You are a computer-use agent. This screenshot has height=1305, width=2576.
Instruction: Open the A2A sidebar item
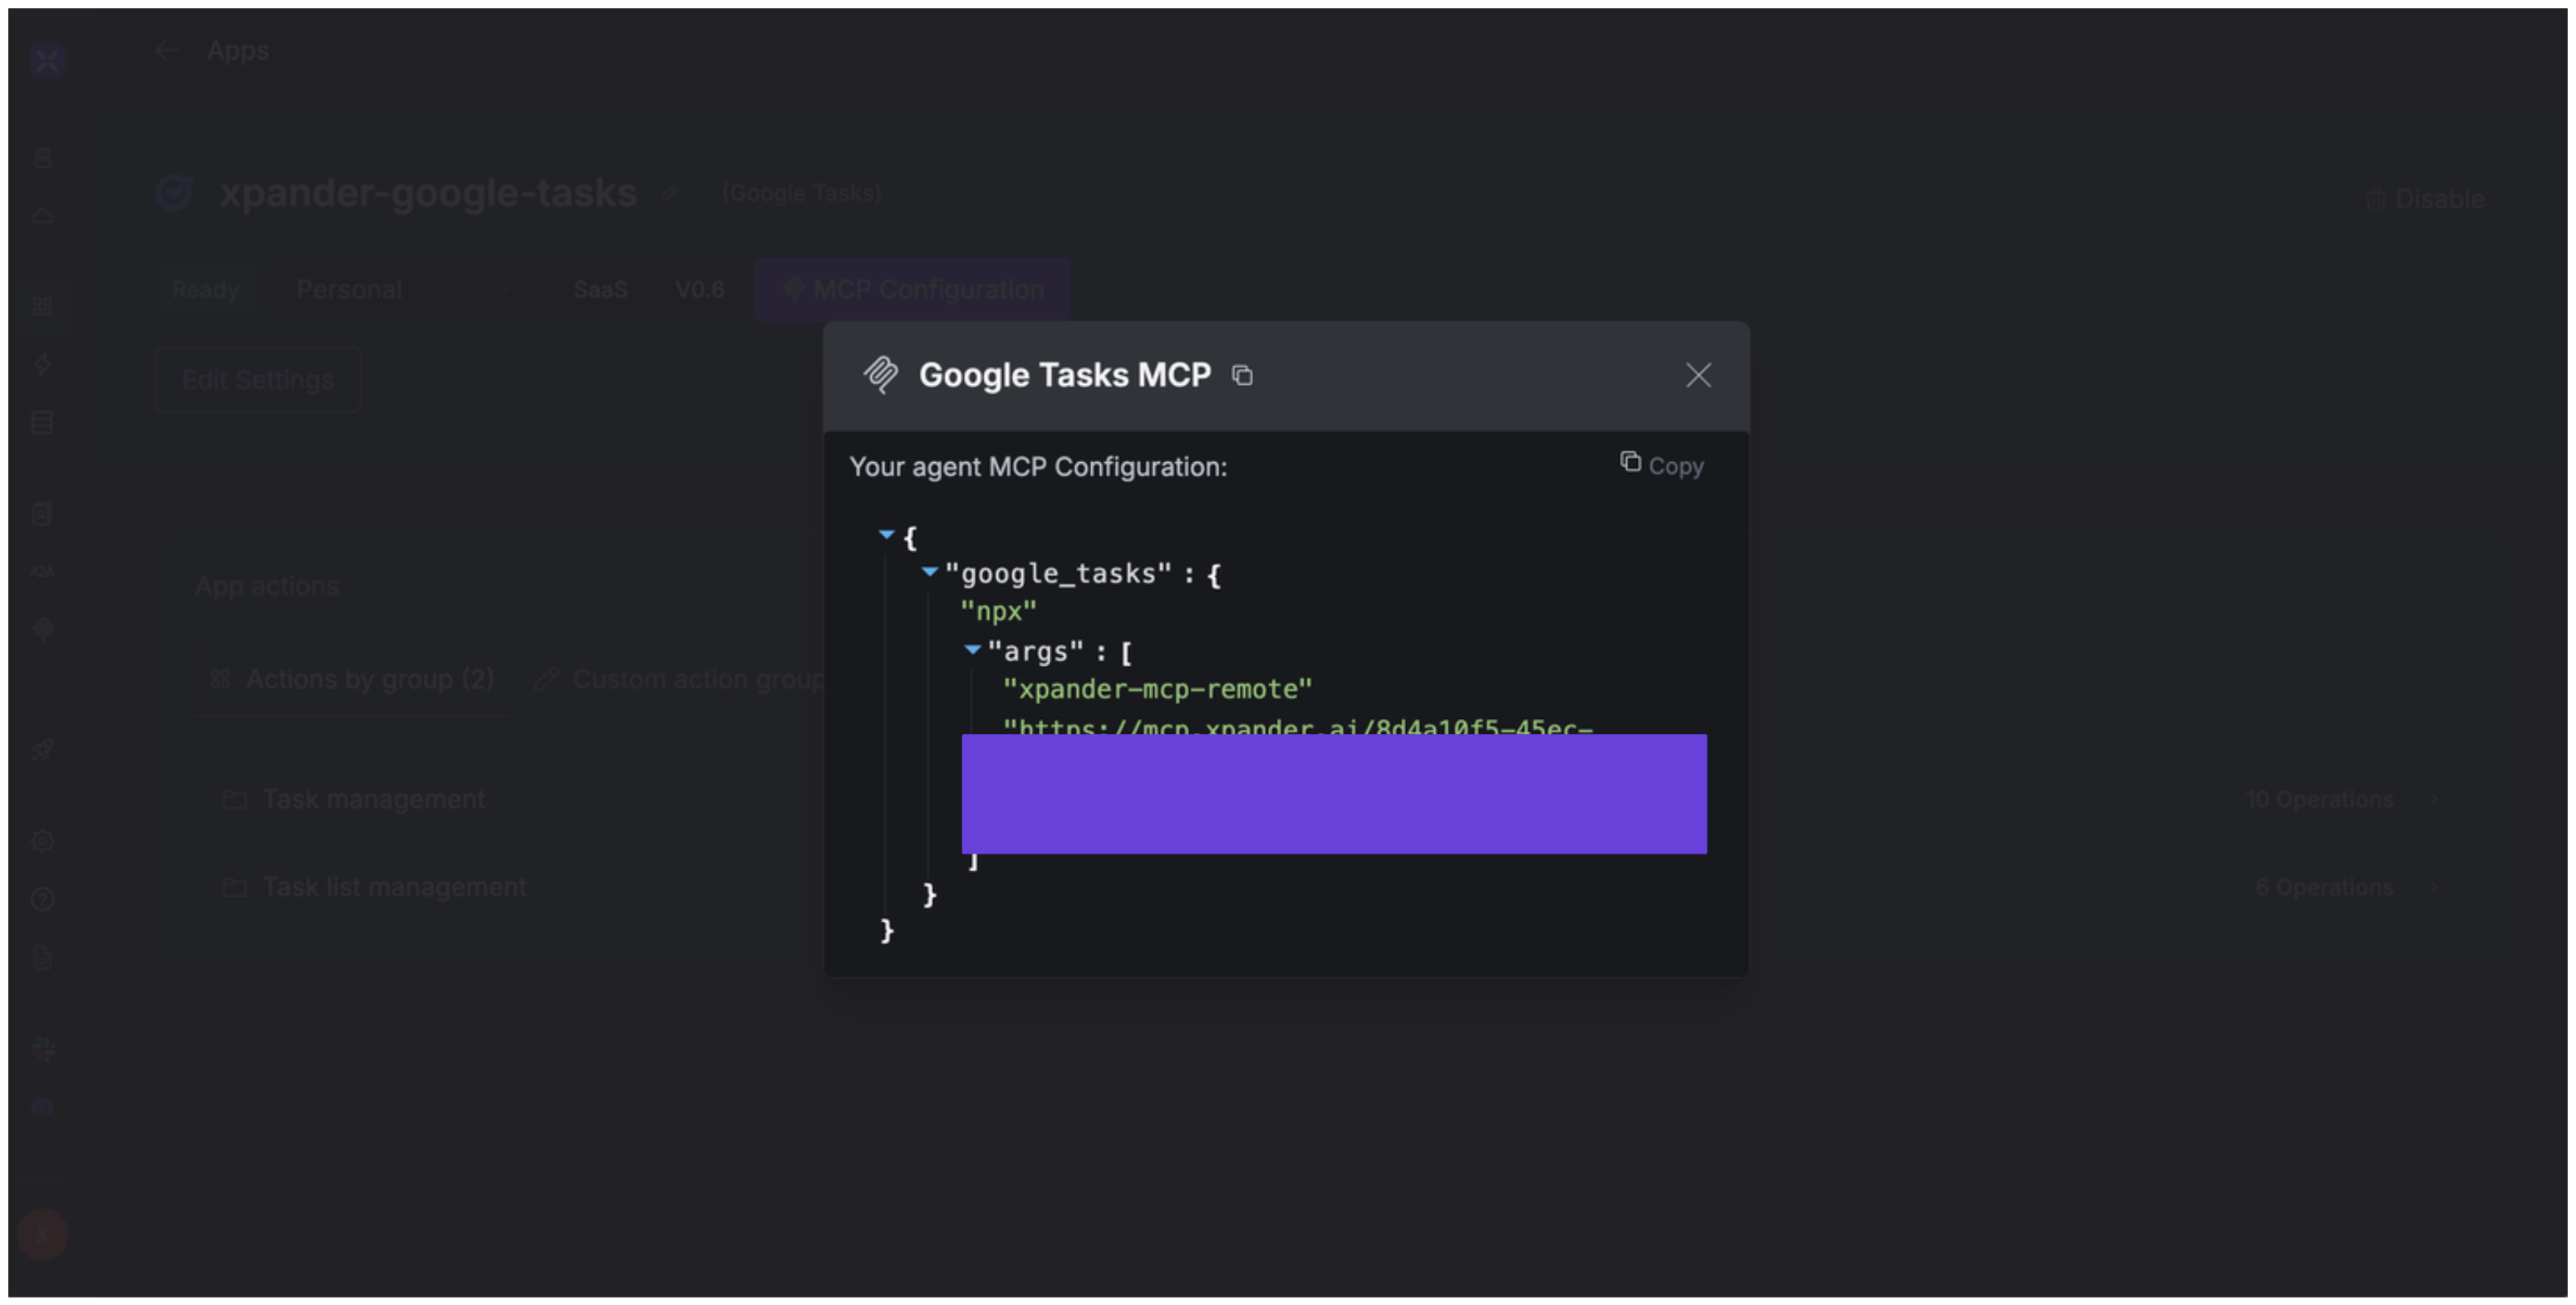pos(43,572)
